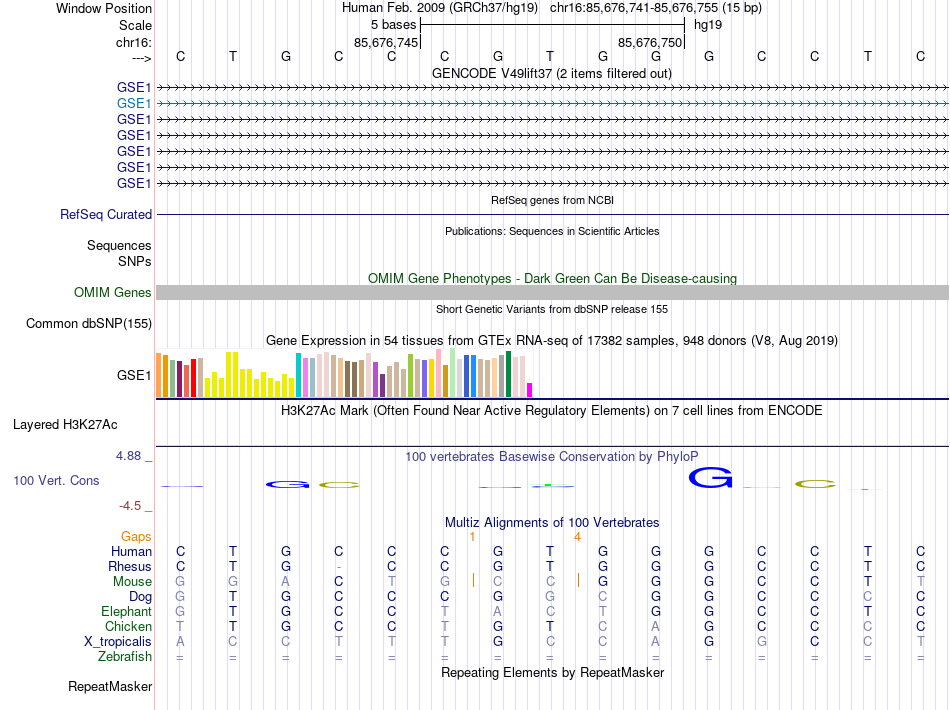This screenshot has width=950, height=710.
Task: Click the magenta bar in GTEx chart
Action: pyautogui.click(x=530, y=390)
